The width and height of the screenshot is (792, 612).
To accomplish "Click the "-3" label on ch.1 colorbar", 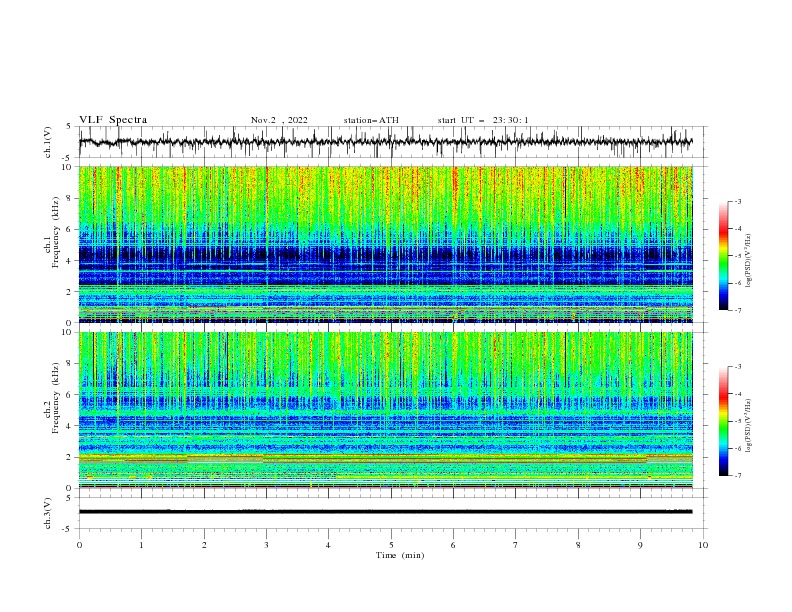I will [x=738, y=201].
